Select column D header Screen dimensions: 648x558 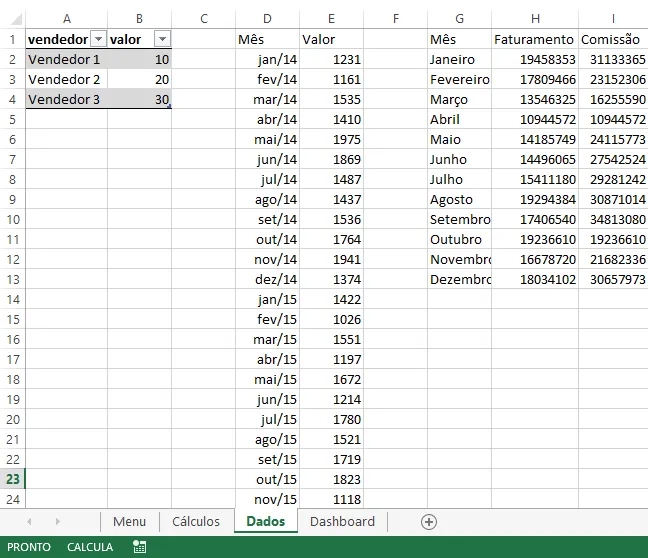coord(267,19)
